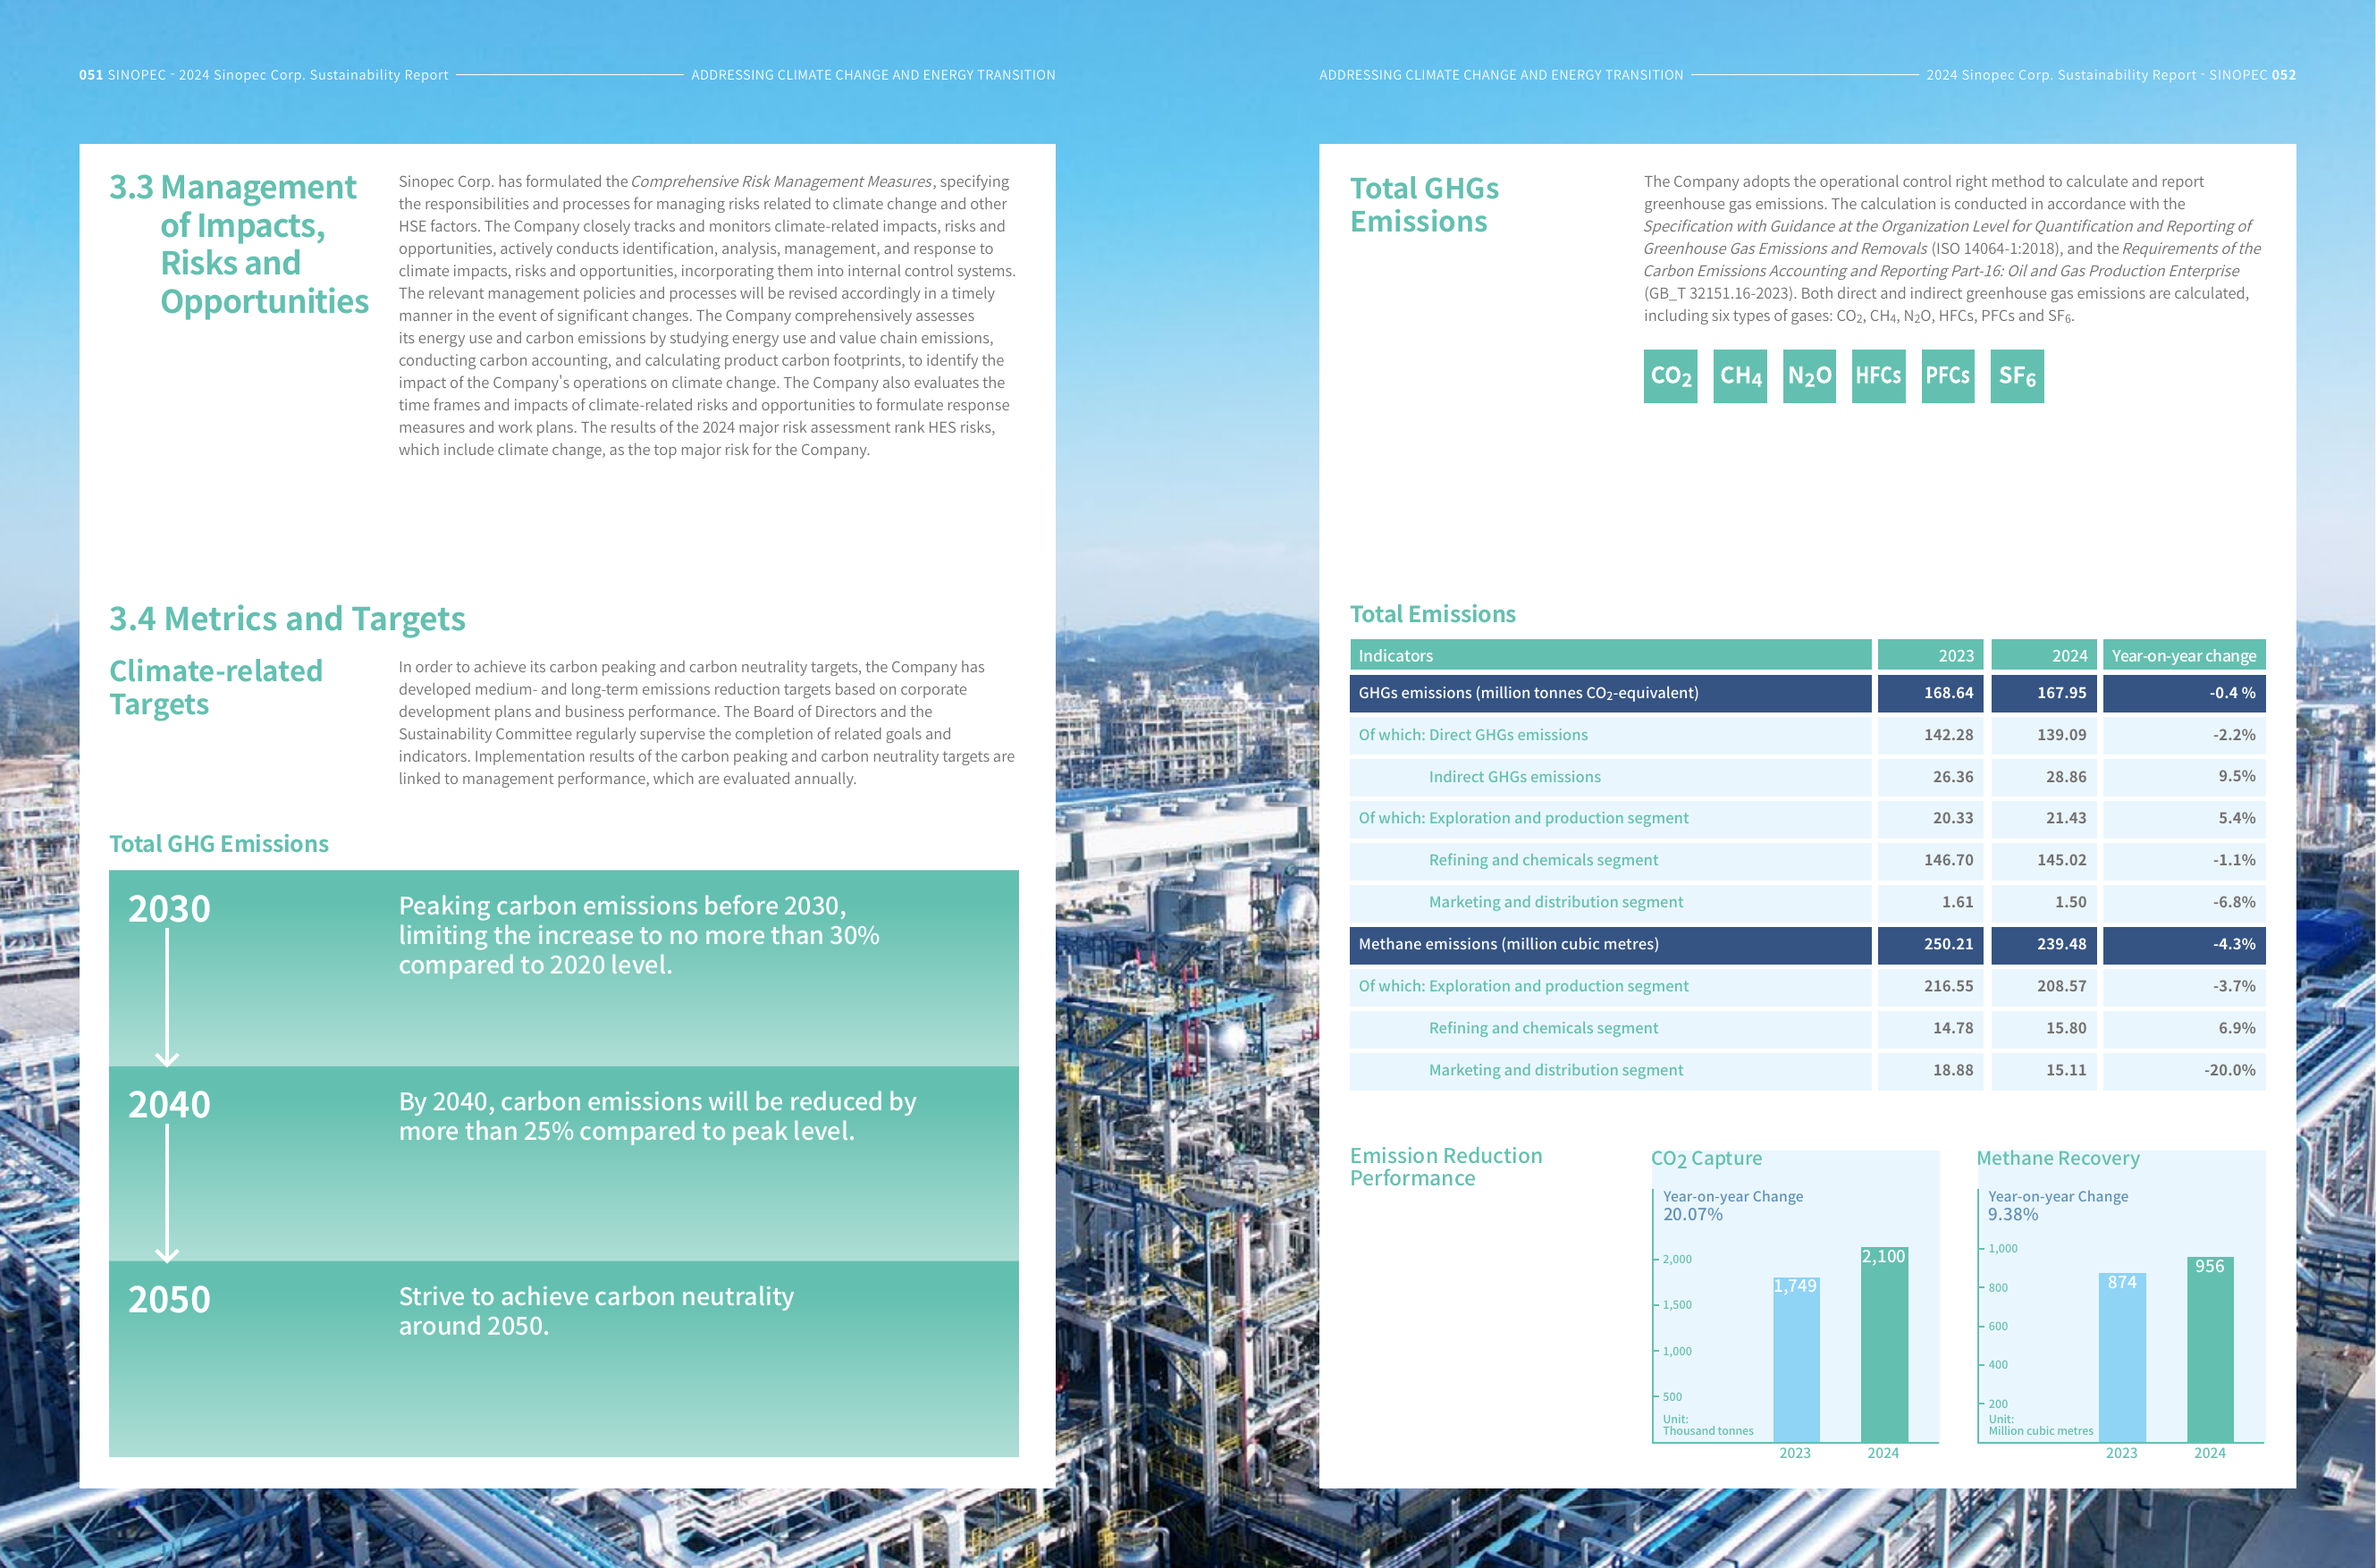The height and width of the screenshot is (1568, 2376).
Task: Select value 146.70 in refining segment row
Action: (x=1948, y=860)
